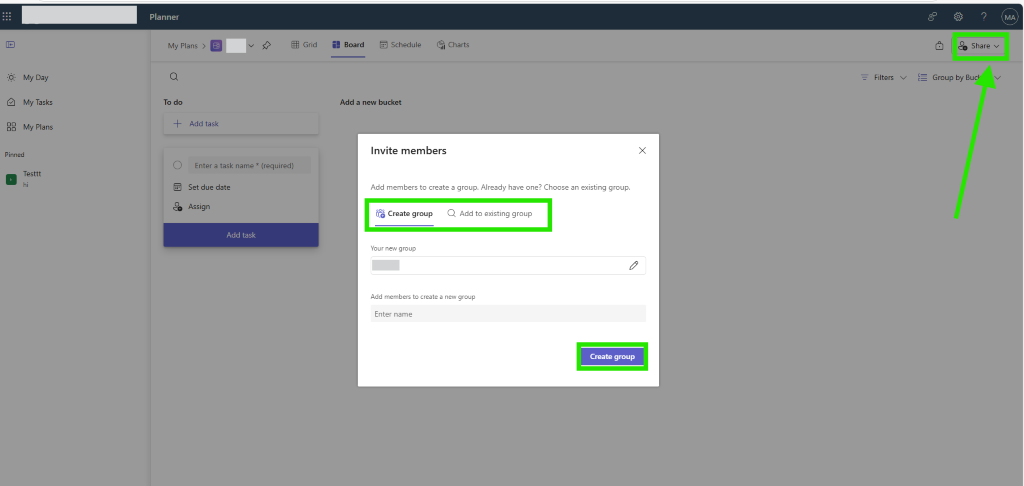This screenshot has width=1024, height=486.
Task: Open the app launcher waffle icon
Action: coord(7,16)
